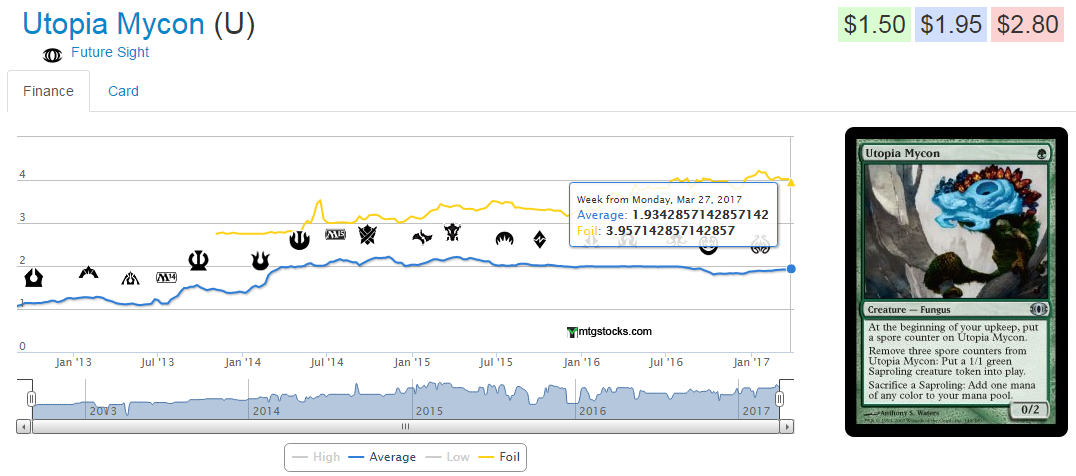
Task: Switch to the Finance tab
Action: [49, 91]
